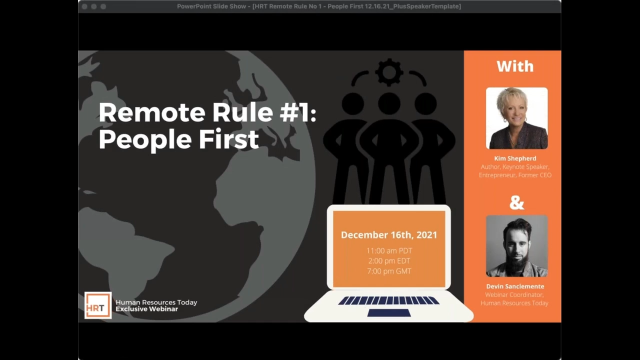Screen dimensions: 640x360
Task: Click the yellow minimize window button
Action: [94, 7]
